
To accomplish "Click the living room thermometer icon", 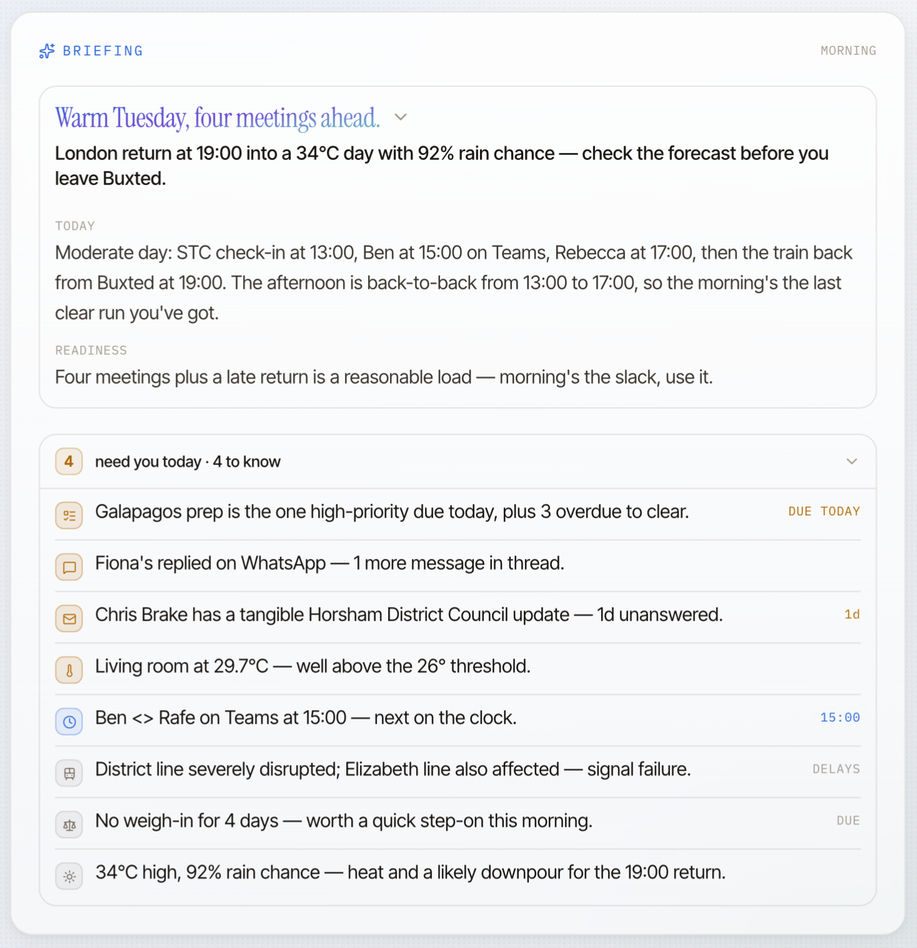I will [69, 670].
